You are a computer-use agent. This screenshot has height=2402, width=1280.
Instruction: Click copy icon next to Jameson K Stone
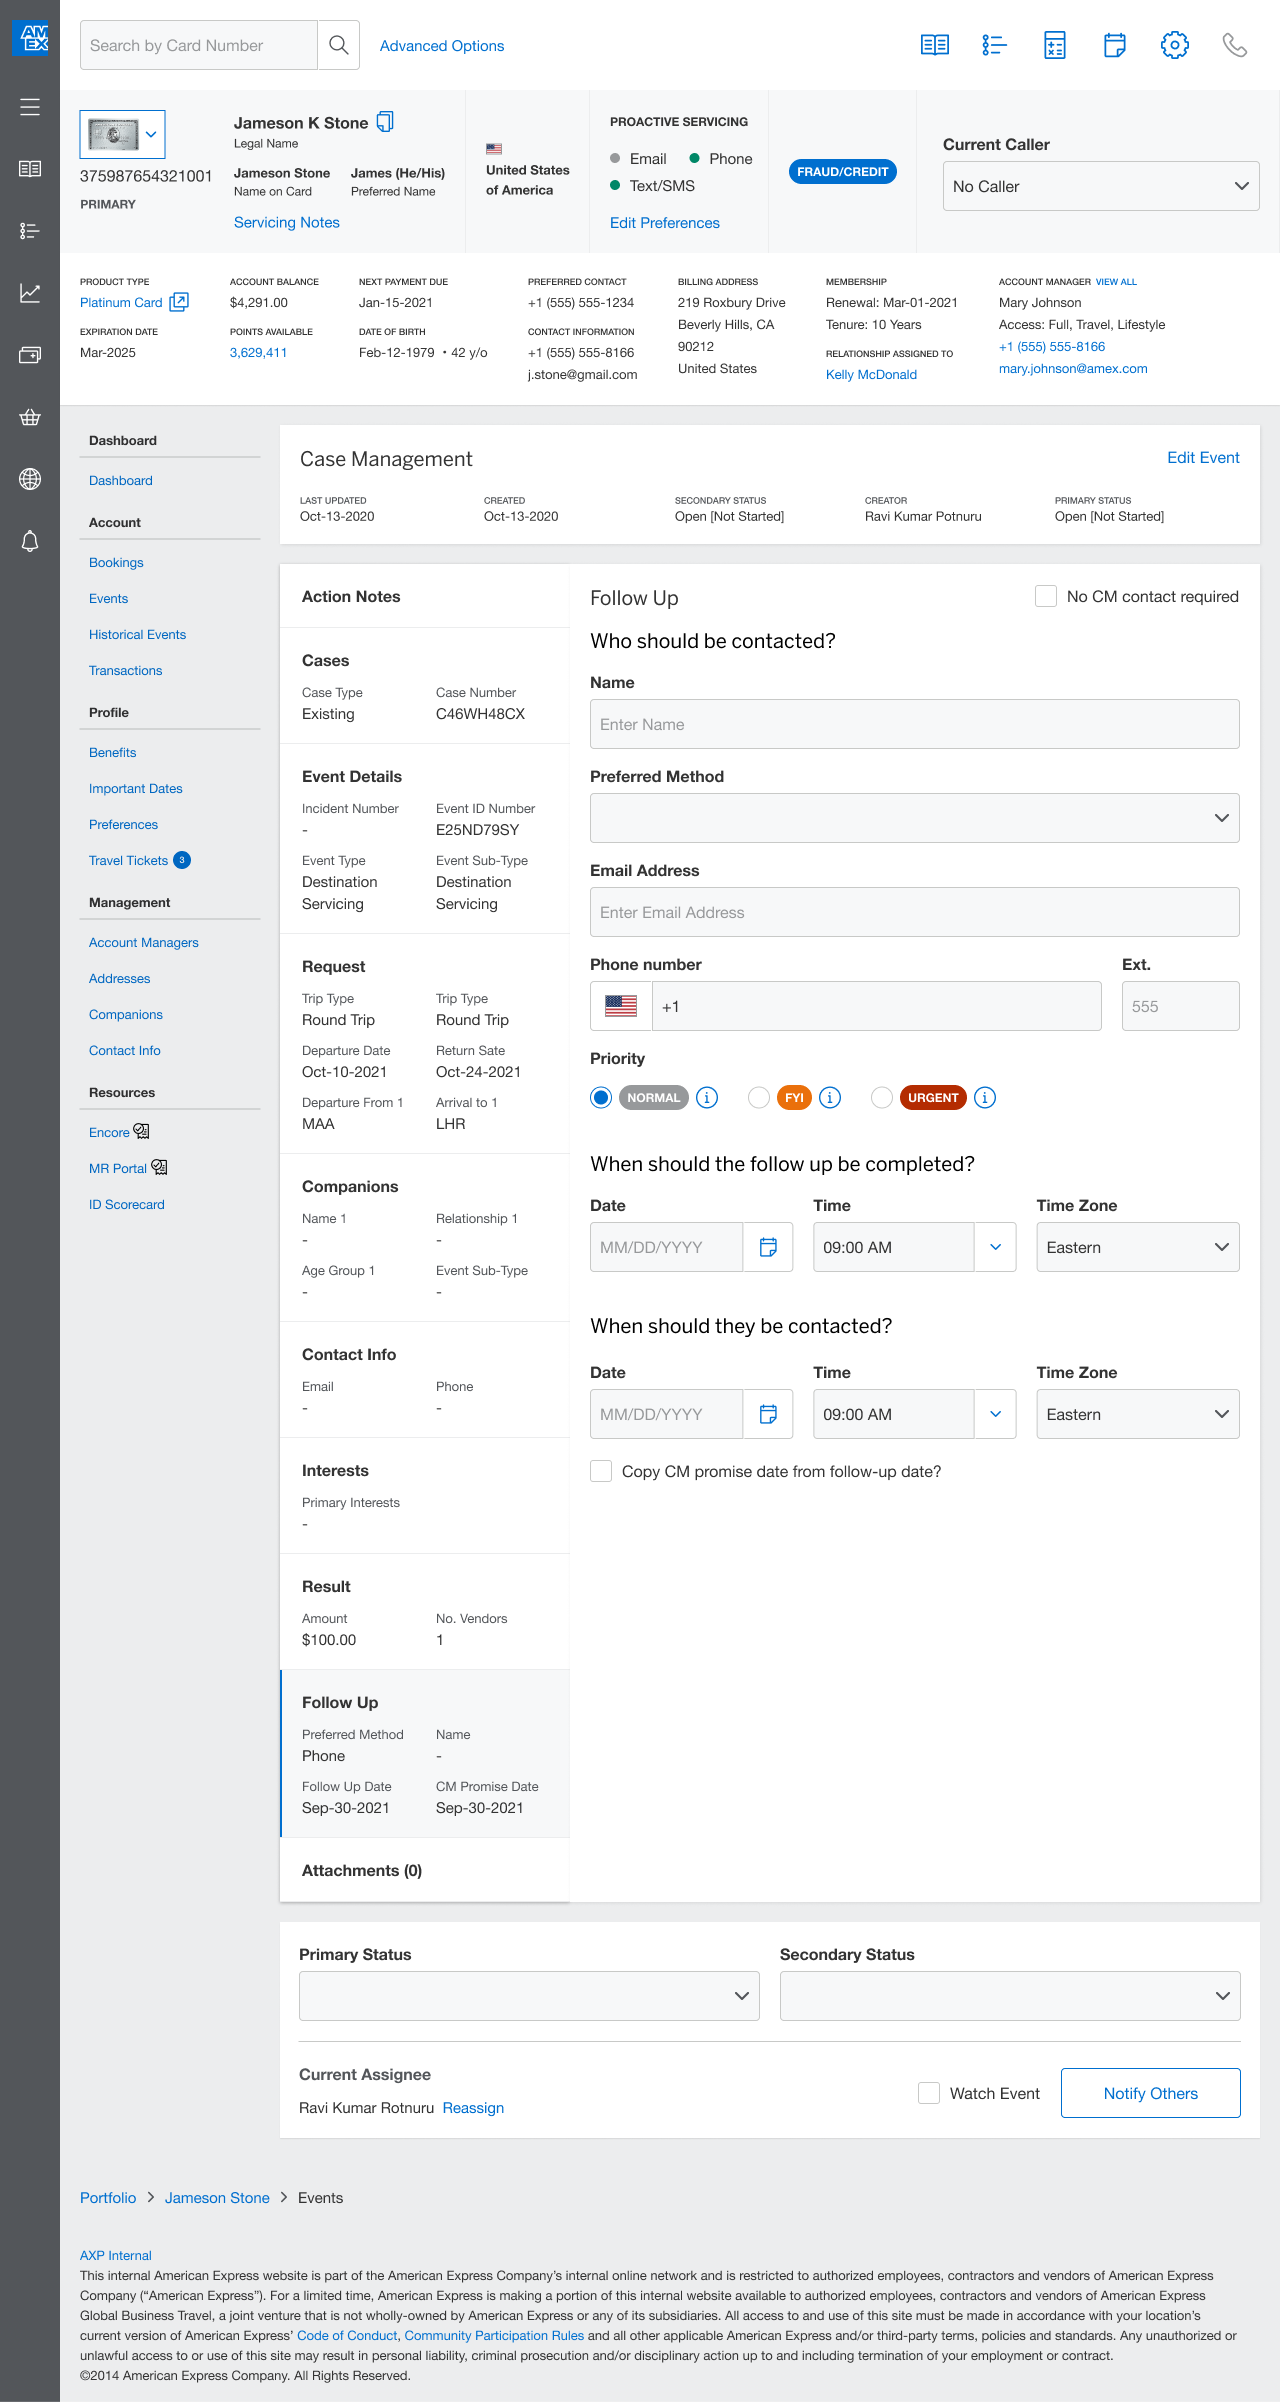[385, 122]
